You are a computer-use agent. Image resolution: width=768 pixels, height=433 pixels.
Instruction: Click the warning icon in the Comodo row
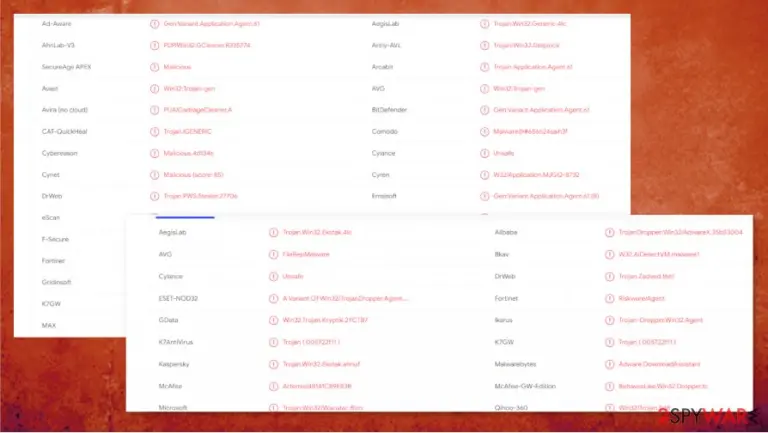click(x=484, y=132)
